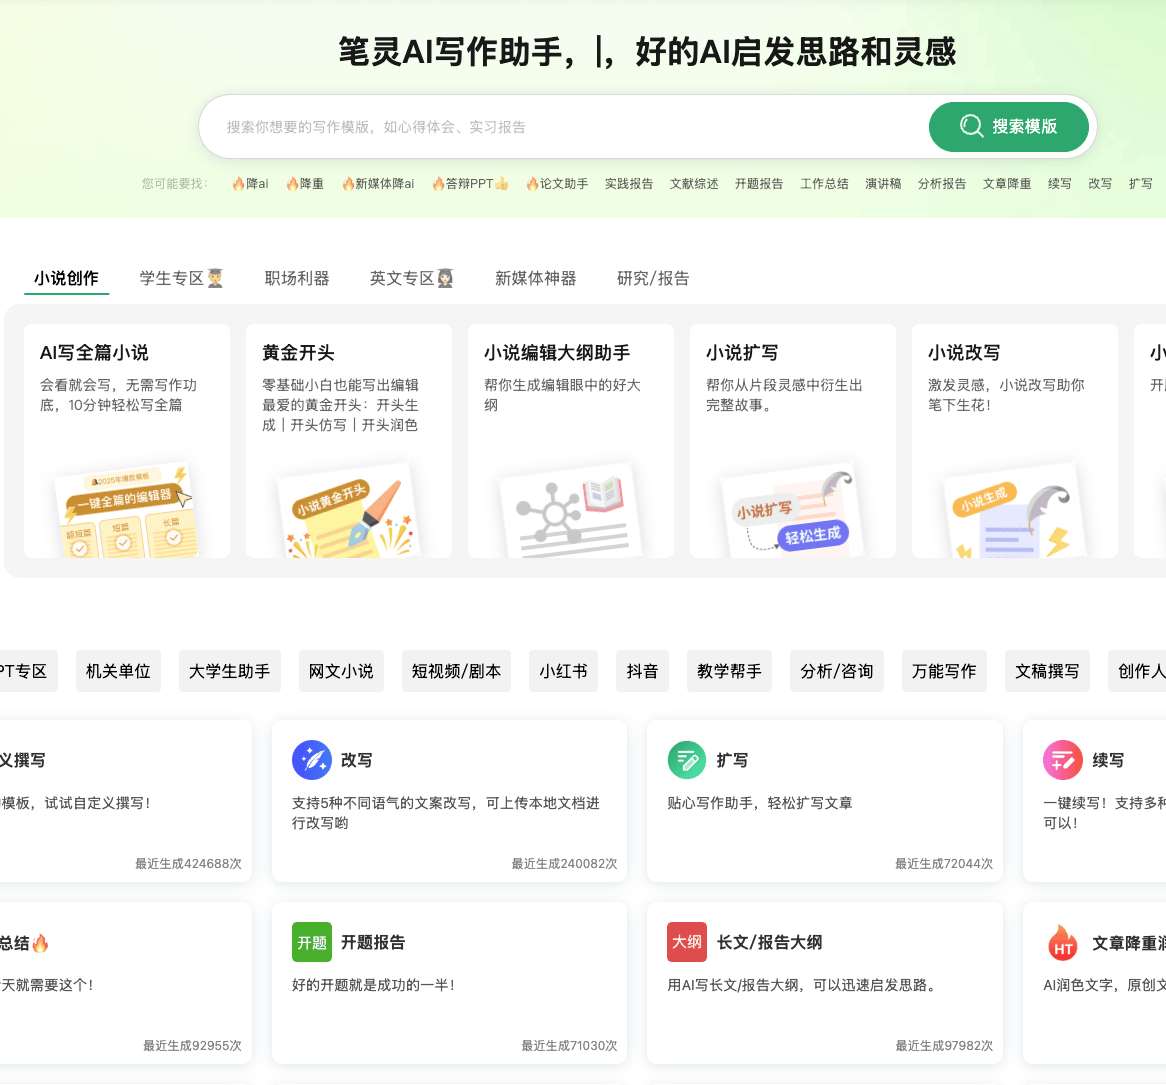This screenshot has width=1166, height=1085.
Task: Click the 新媒体降ai suggestion
Action: click(378, 184)
